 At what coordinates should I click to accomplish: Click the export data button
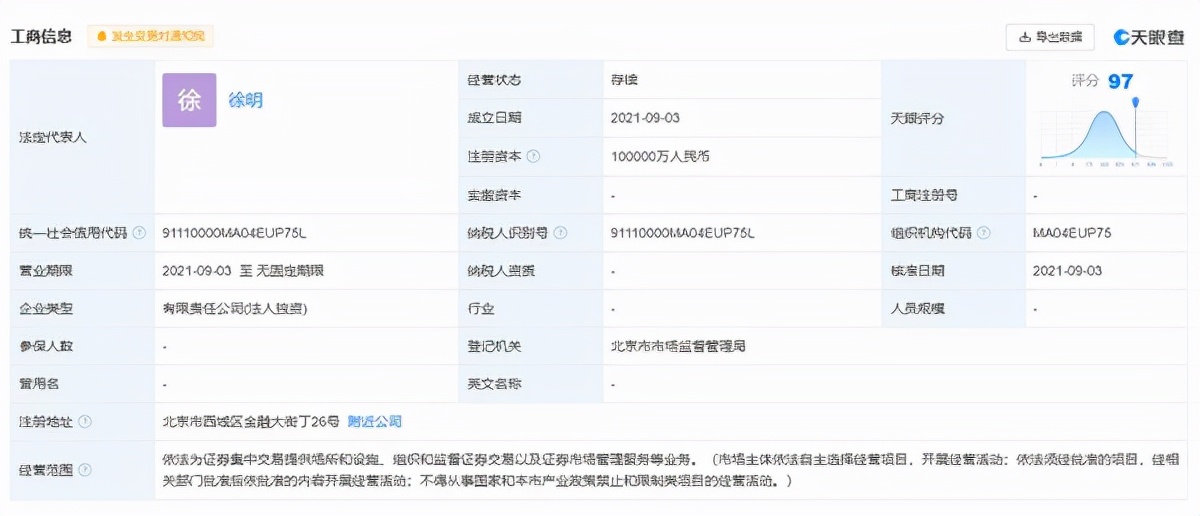(1050, 37)
